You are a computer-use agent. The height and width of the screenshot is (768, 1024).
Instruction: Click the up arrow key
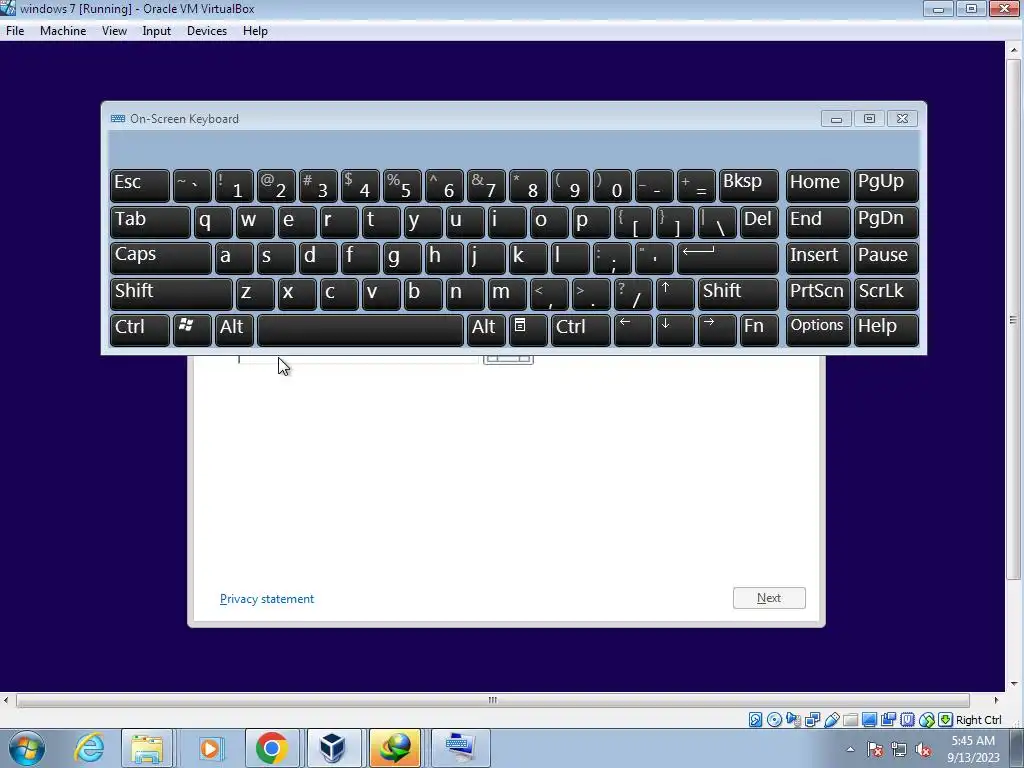click(x=675, y=293)
